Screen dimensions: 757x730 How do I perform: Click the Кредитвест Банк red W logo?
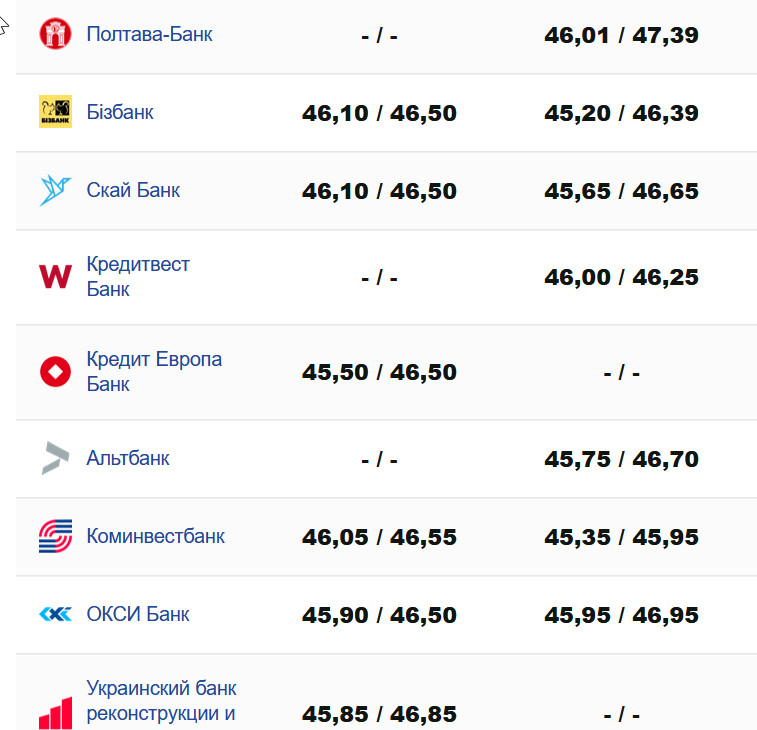point(55,277)
